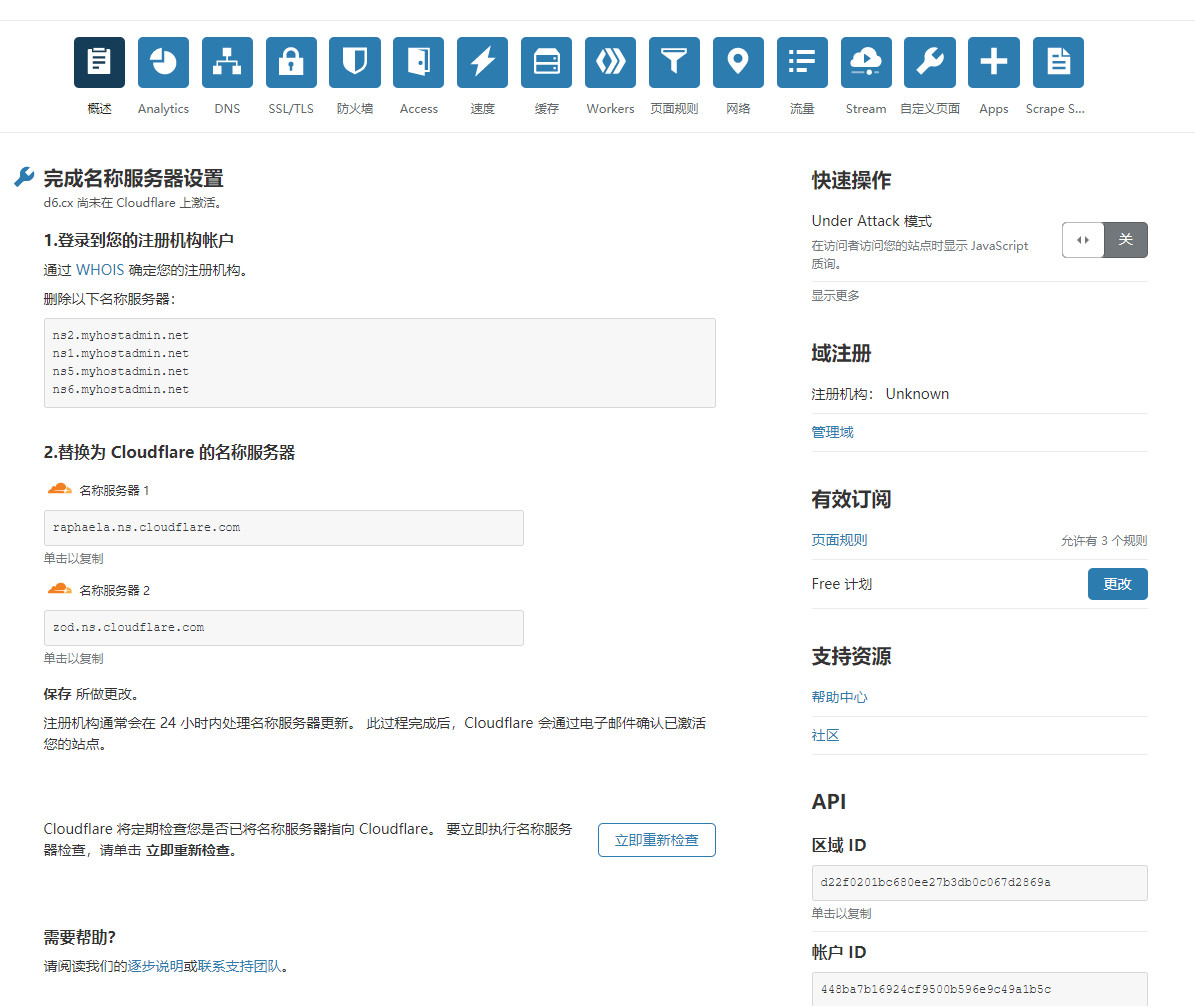Viewport: 1195px width, 1006px height.
Task: Open the Analytics pie chart icon
Action: 163,62
